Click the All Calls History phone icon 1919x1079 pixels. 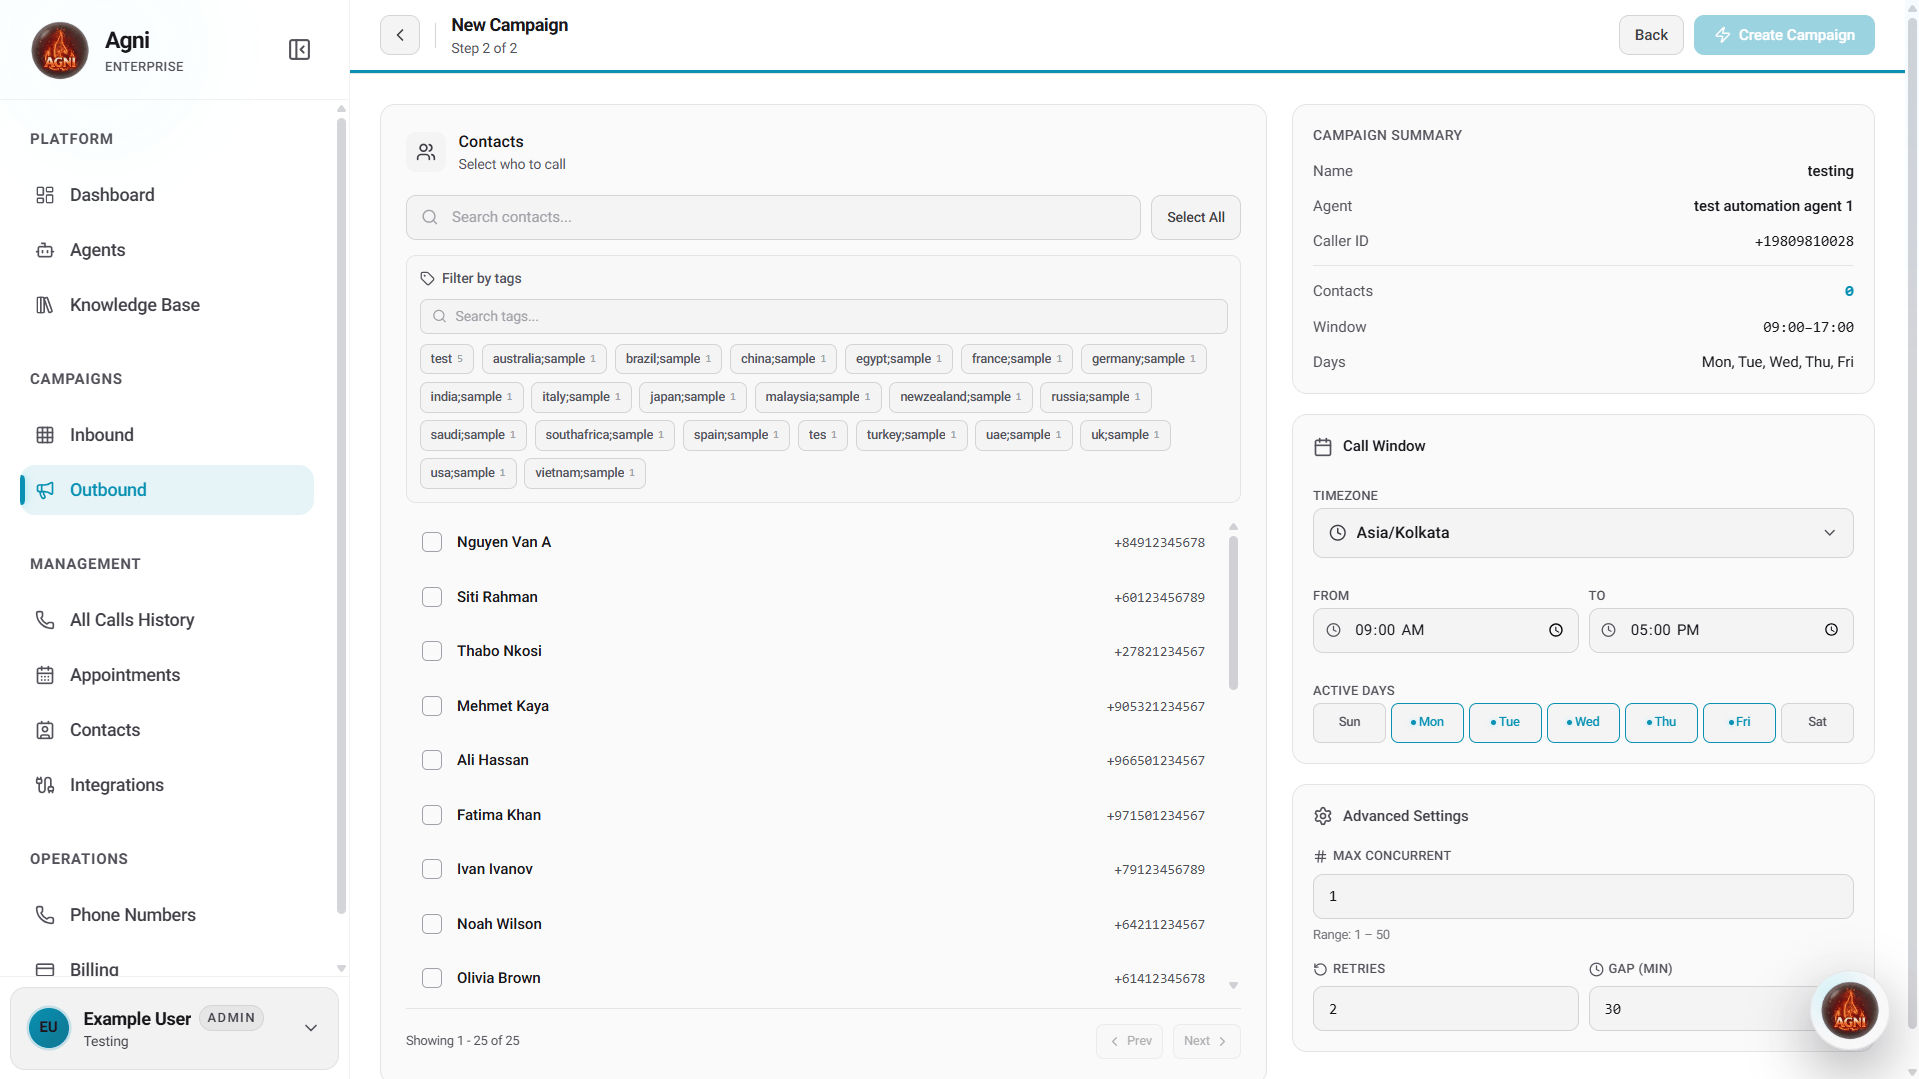pyautogui.click(x=45, y=620)
